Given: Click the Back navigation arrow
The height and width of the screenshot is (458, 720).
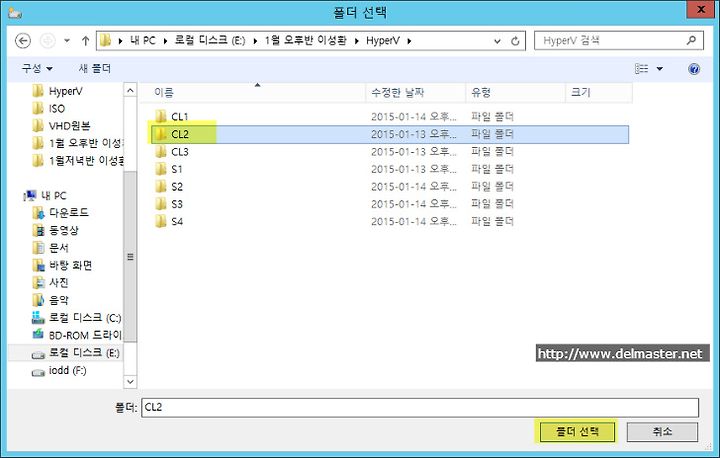Looking at the screenshot, I should tap(23, 41).
